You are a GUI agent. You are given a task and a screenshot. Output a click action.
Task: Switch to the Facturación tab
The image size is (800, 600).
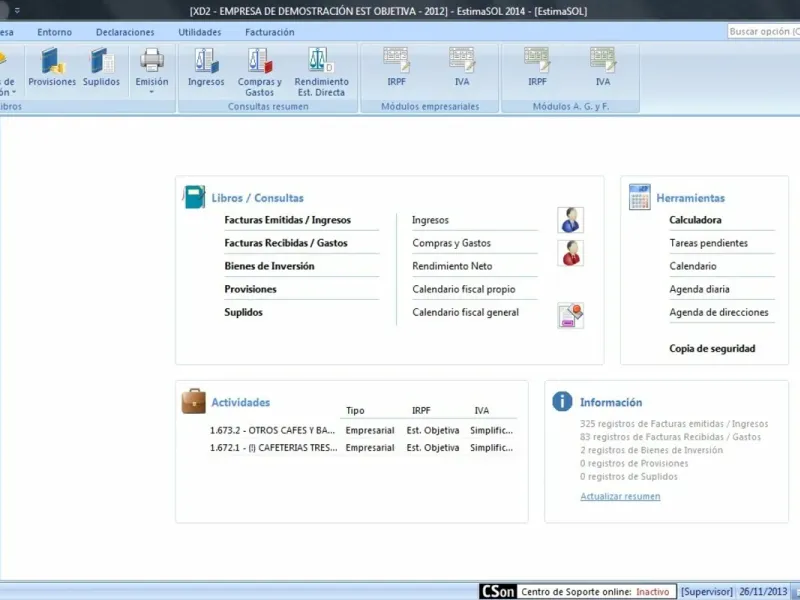pyautogui.click(x=269, y=32)
